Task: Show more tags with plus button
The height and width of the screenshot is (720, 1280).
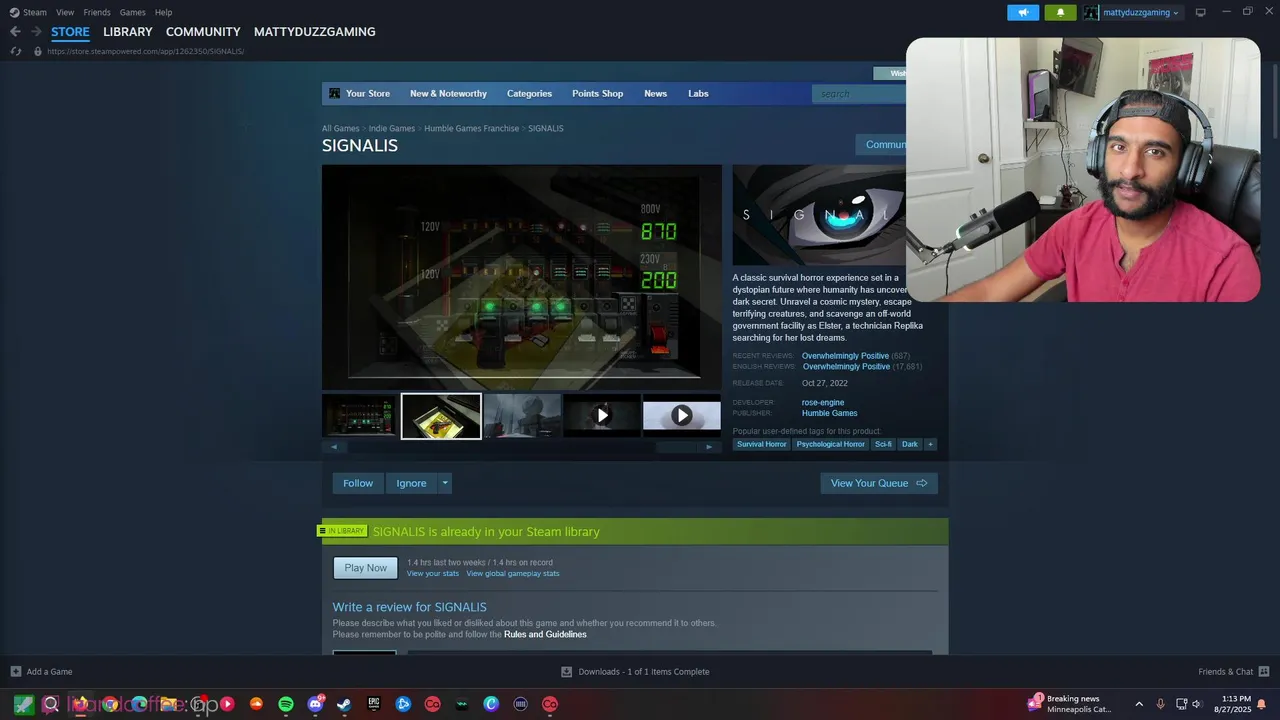Action: [930, 444]
